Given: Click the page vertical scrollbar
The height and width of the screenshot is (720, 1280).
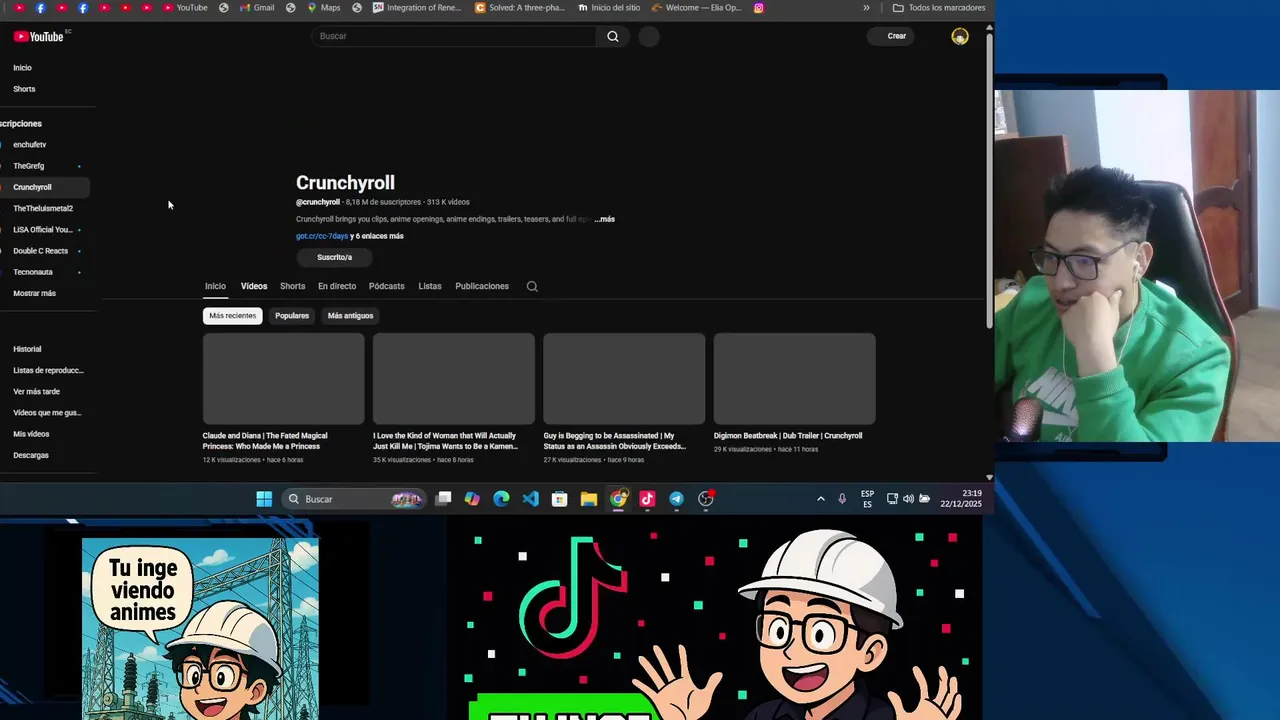Looking at the screenshot, I should 989,180.
